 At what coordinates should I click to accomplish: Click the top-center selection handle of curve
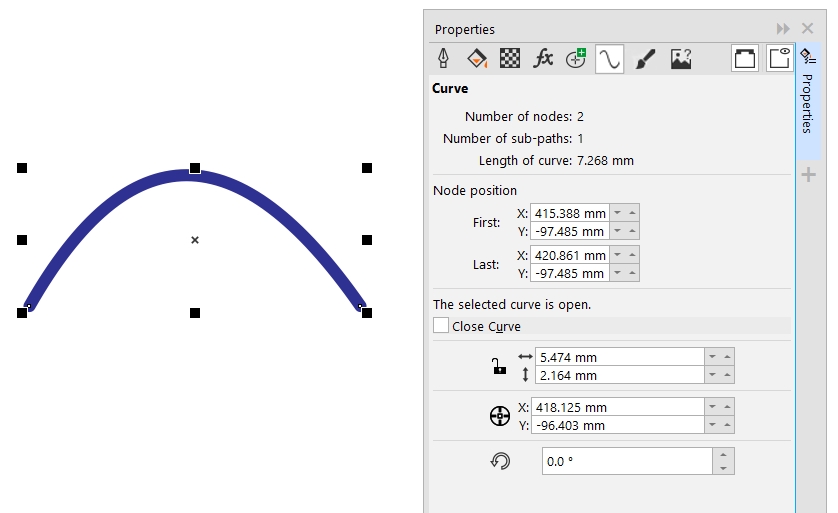click(195, 168)
